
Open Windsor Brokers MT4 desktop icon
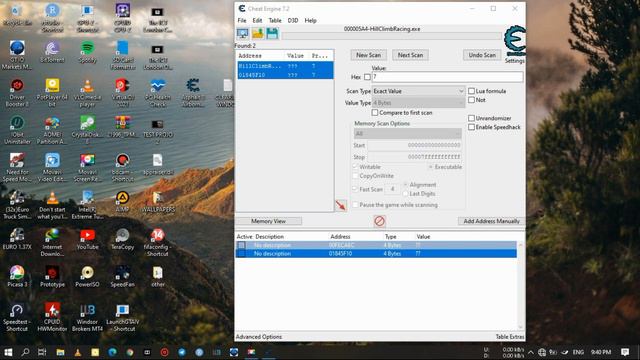point(87,317)
